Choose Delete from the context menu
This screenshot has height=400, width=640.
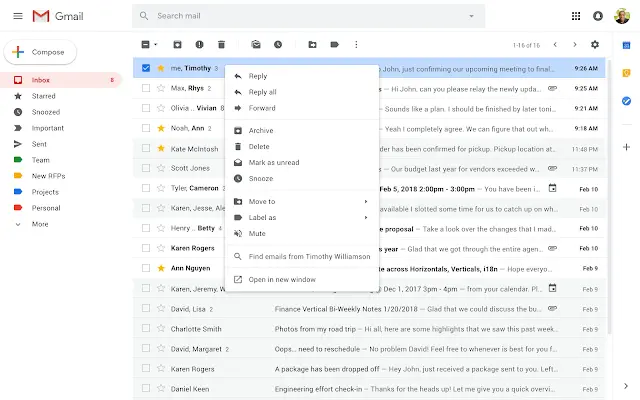(x=302, y=146)
